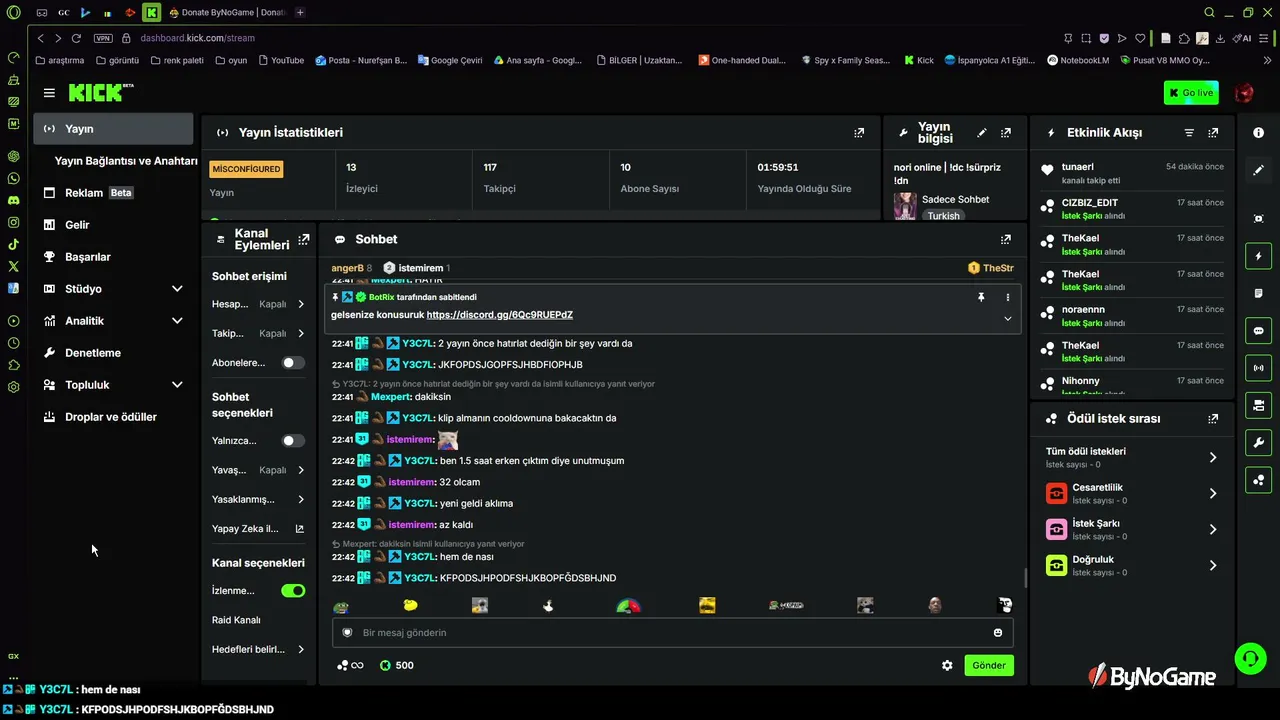Screen dimensions: 1280x720
Task: Open WhatsApp in Opera GX sidebar
Action: pos(13,178)
